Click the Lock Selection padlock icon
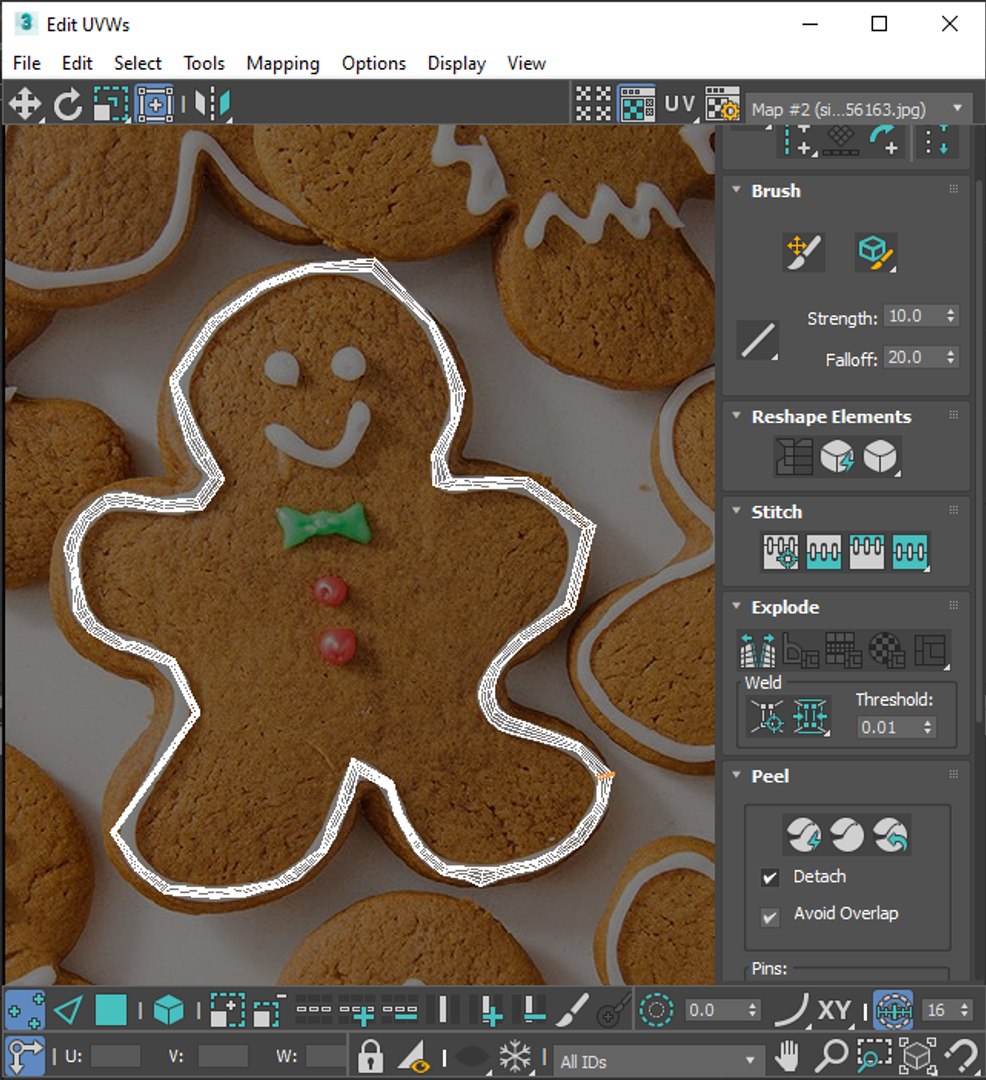This screenshot has height=1080, width=986. tap(370, 1055)
